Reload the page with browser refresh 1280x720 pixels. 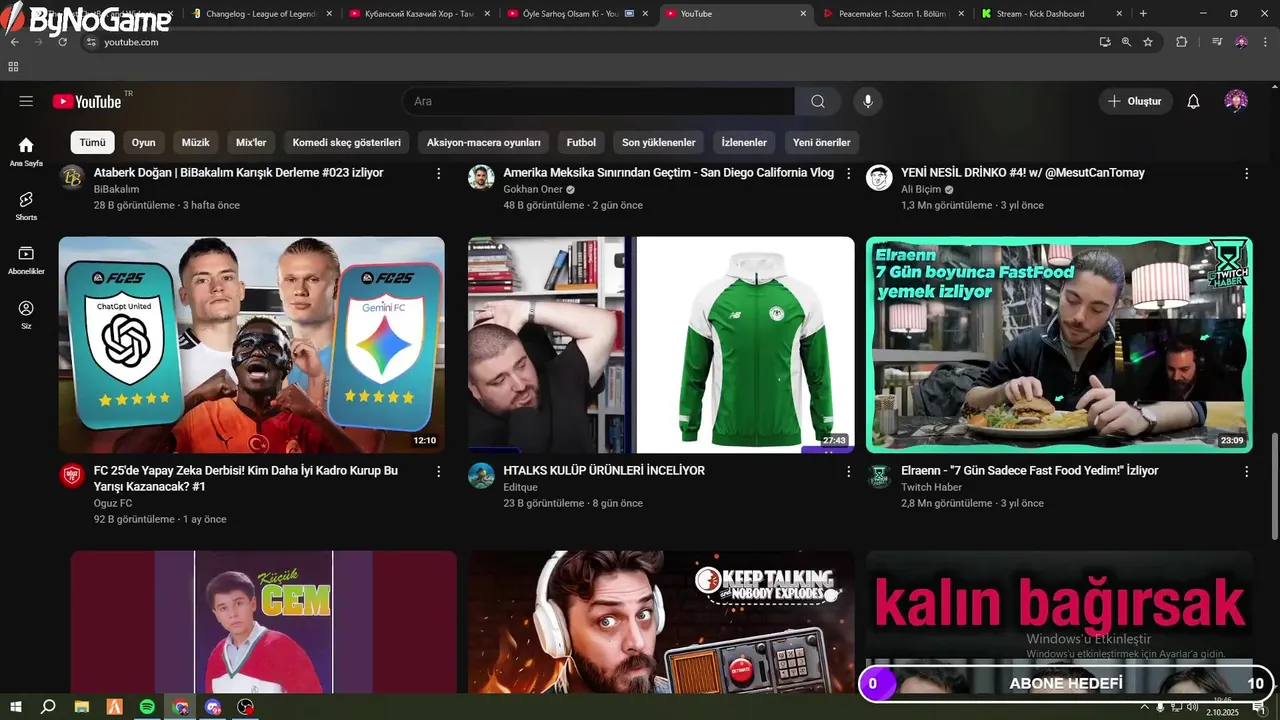coord(63,42)
